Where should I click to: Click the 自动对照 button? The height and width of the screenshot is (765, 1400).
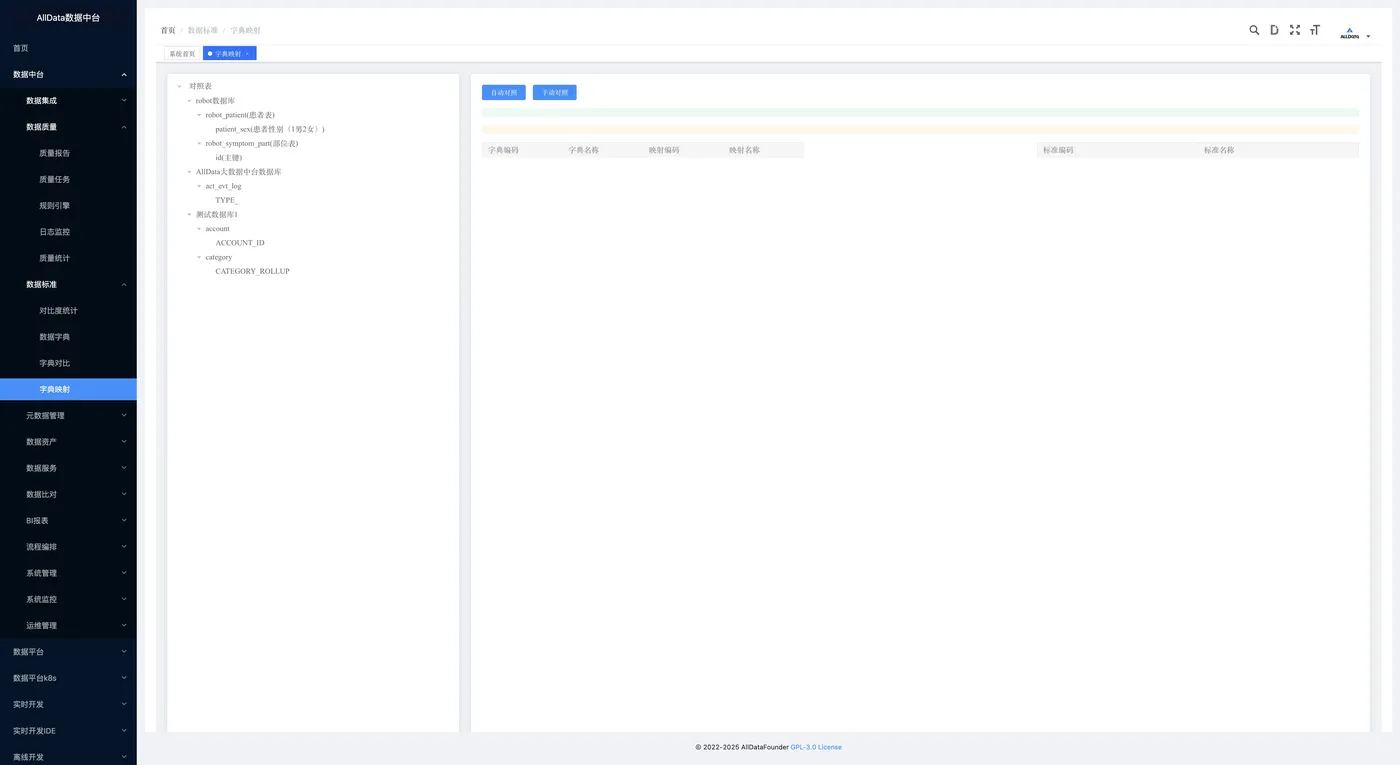click(x=504, y=92)
